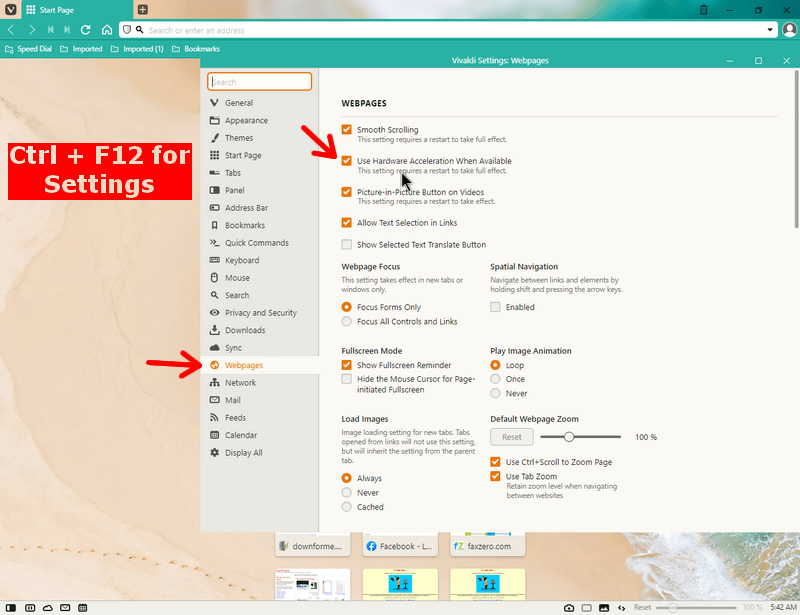Click the tab tiling icon in status bar
The width and height of the screenshot is (800, 615).
(587, 608)
